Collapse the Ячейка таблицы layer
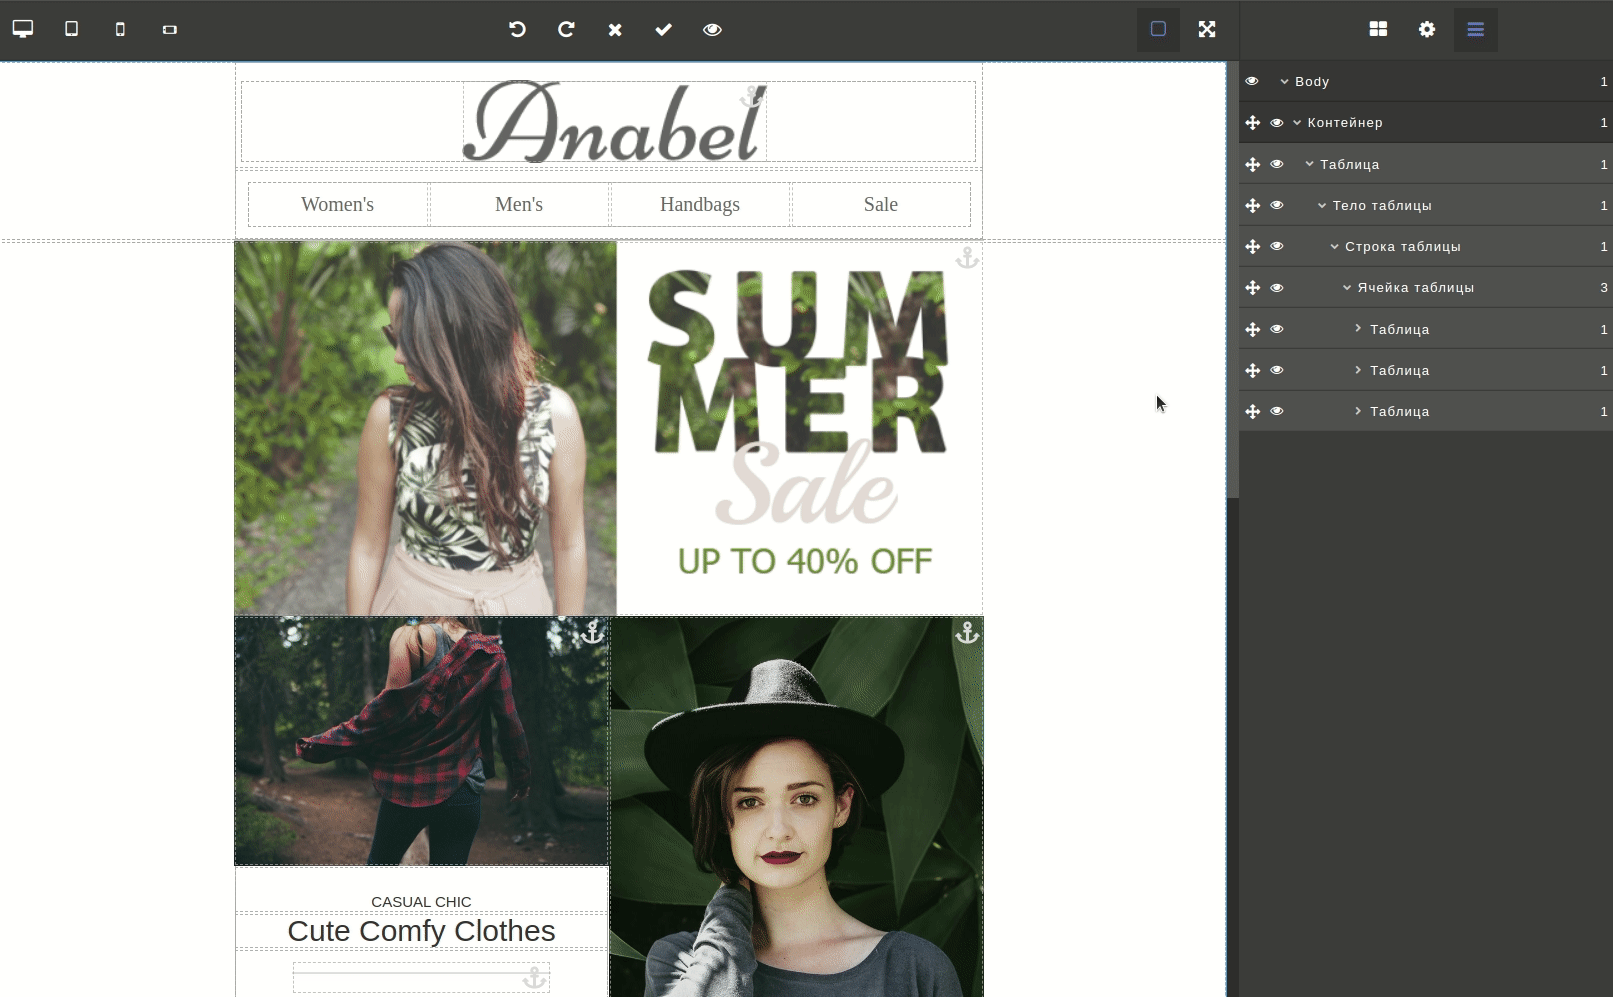The height and width of the screenshot is (997, 1613). coord(1347,287)
